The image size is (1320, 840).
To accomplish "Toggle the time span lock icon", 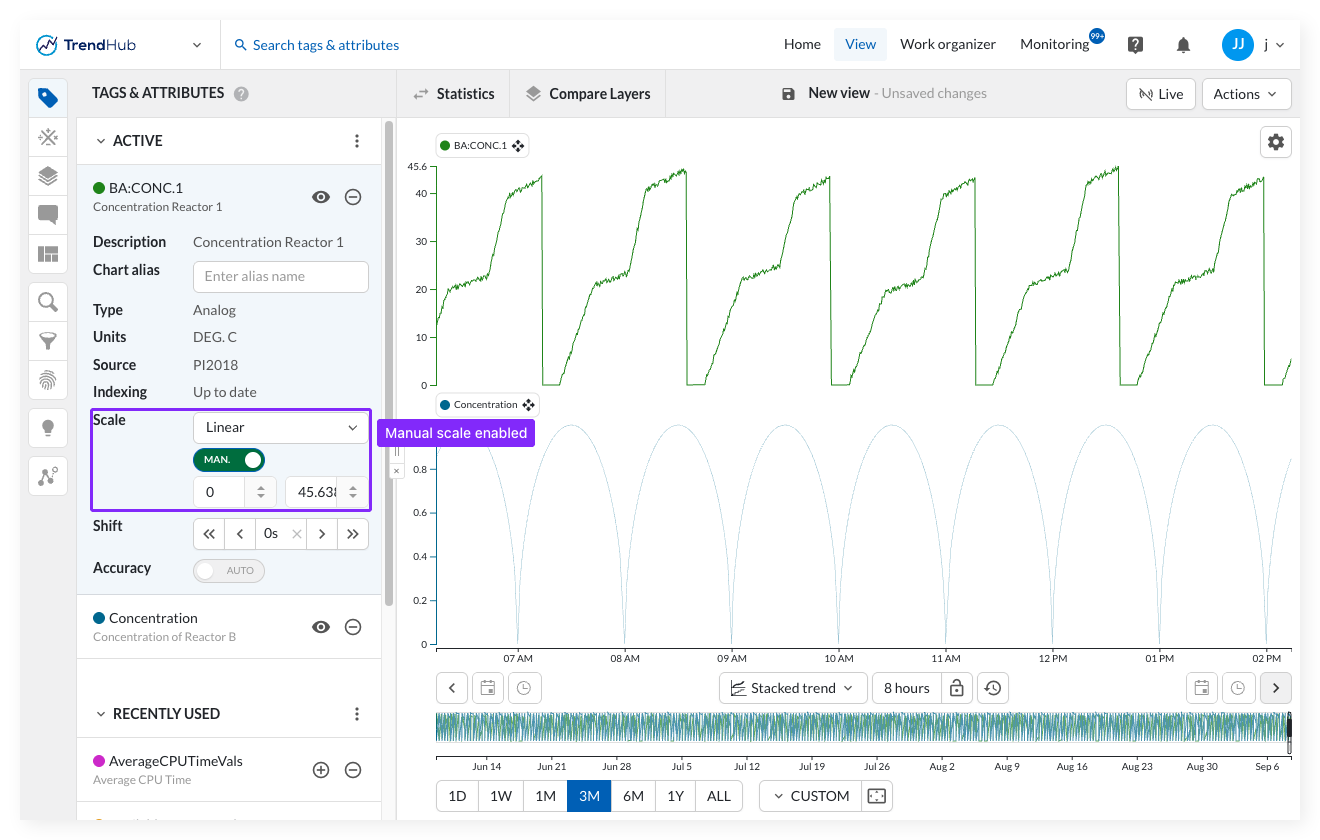I will [957, 688].
